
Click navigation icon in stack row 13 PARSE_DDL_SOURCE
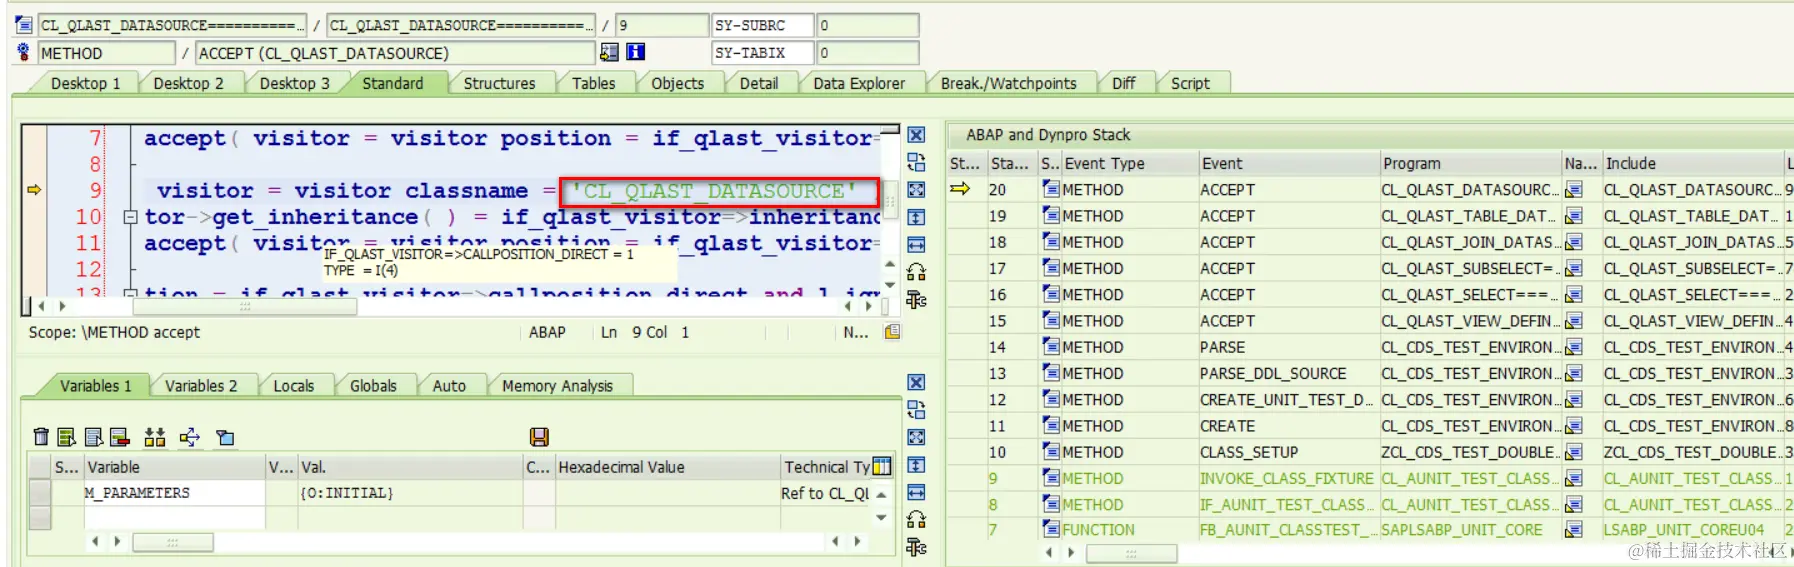point(1574,373)
